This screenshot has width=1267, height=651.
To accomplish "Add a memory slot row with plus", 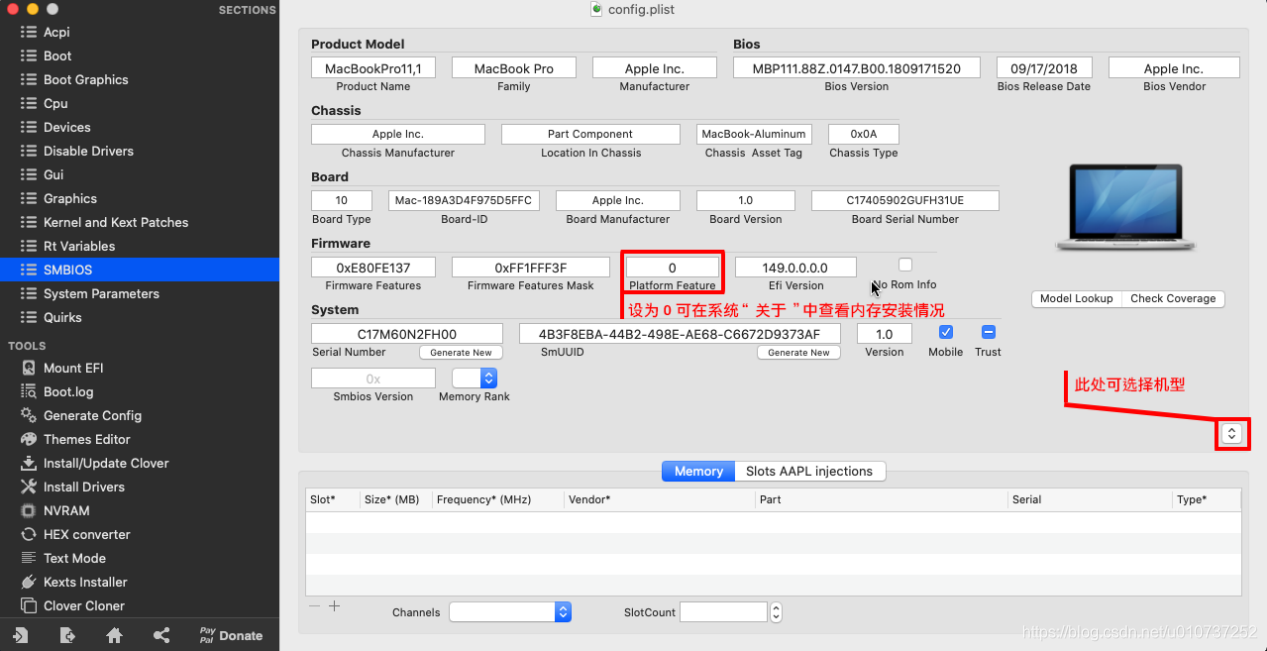I will click(334, 606).
